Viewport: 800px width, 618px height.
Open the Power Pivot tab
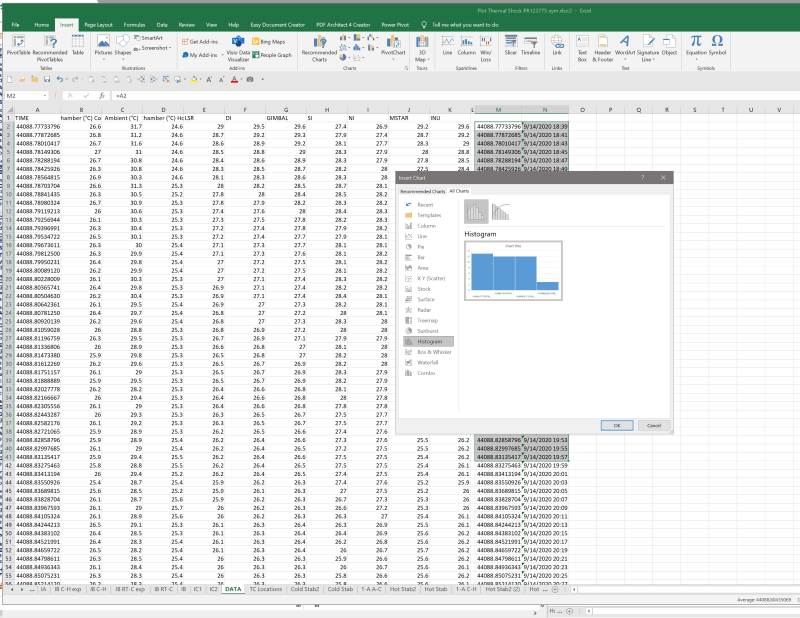[395, 24]
